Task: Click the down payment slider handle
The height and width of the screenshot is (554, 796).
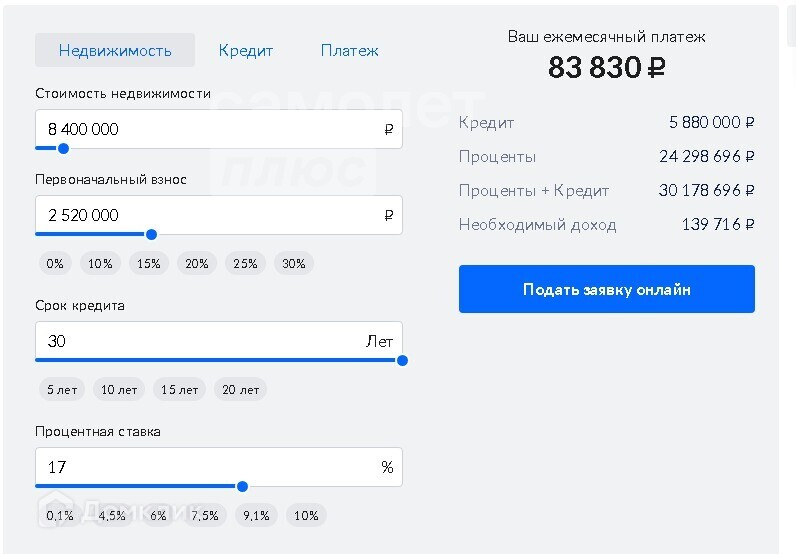Action: tap(151, 235)
